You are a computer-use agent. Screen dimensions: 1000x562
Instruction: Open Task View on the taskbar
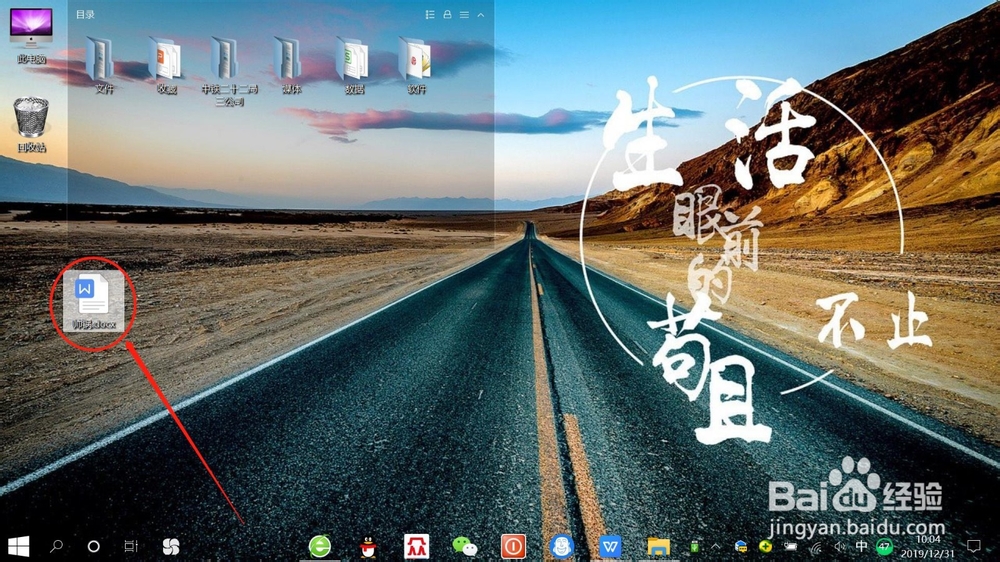131,546
